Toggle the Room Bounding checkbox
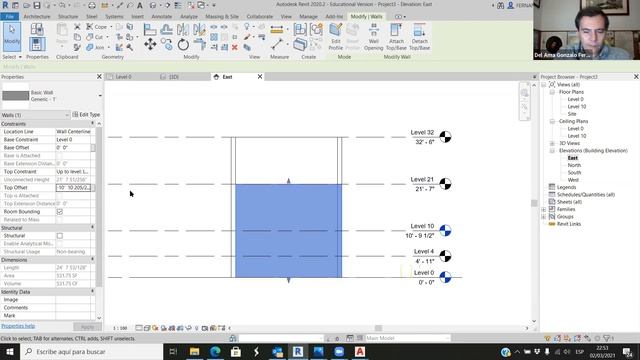Image resolution: width=640 pixels, height=360 pixels. point(60,211)
